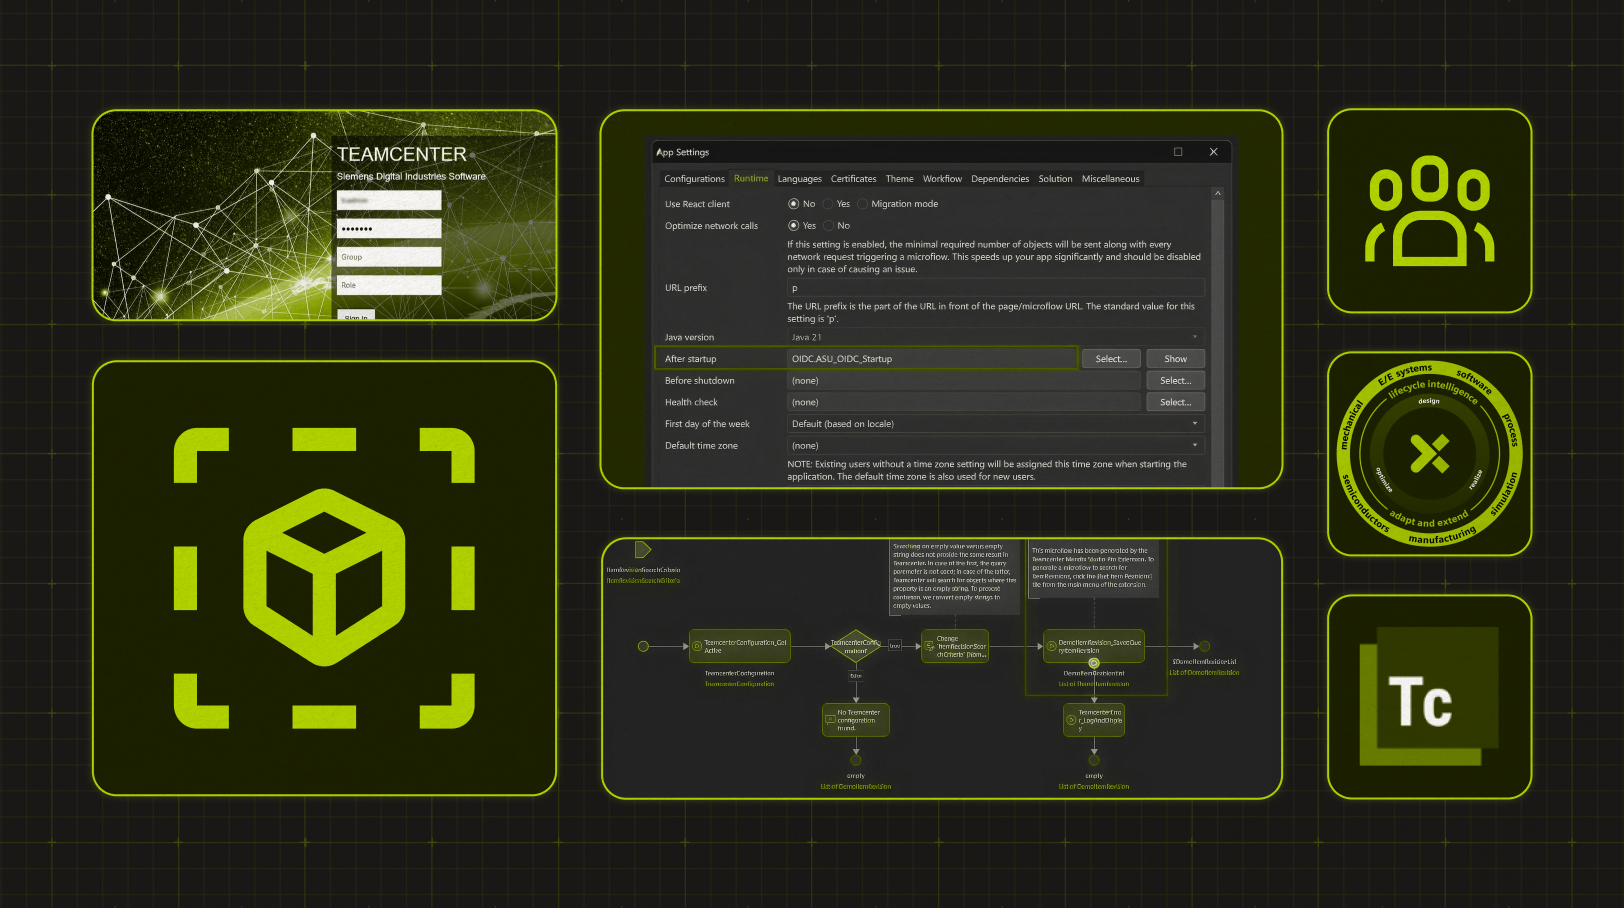Click the three-person users group icon

pos(1429,211)
